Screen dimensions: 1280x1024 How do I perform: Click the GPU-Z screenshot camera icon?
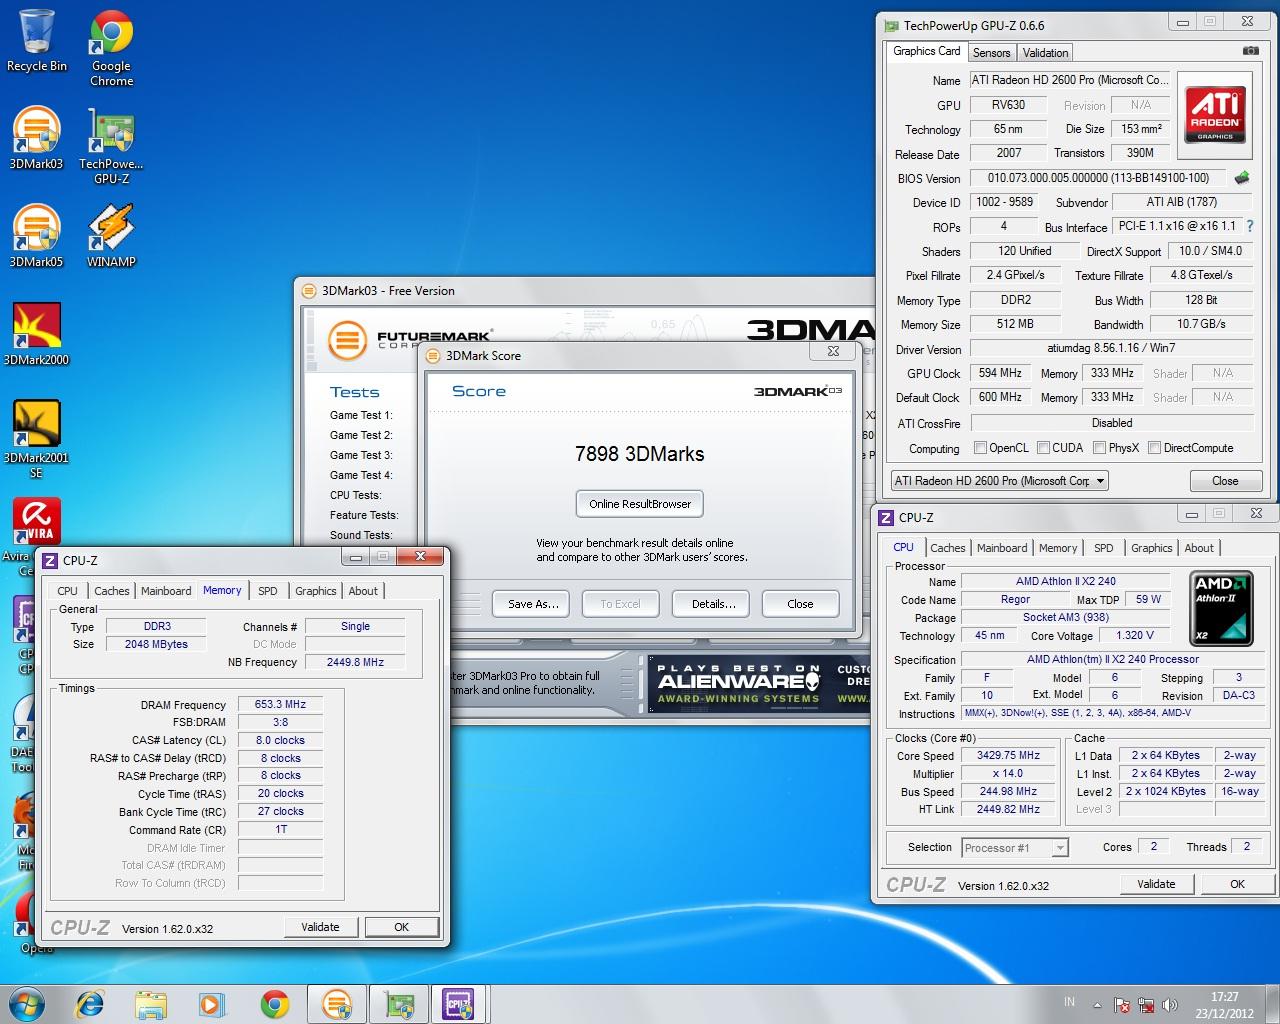[x=1250, y=51]
